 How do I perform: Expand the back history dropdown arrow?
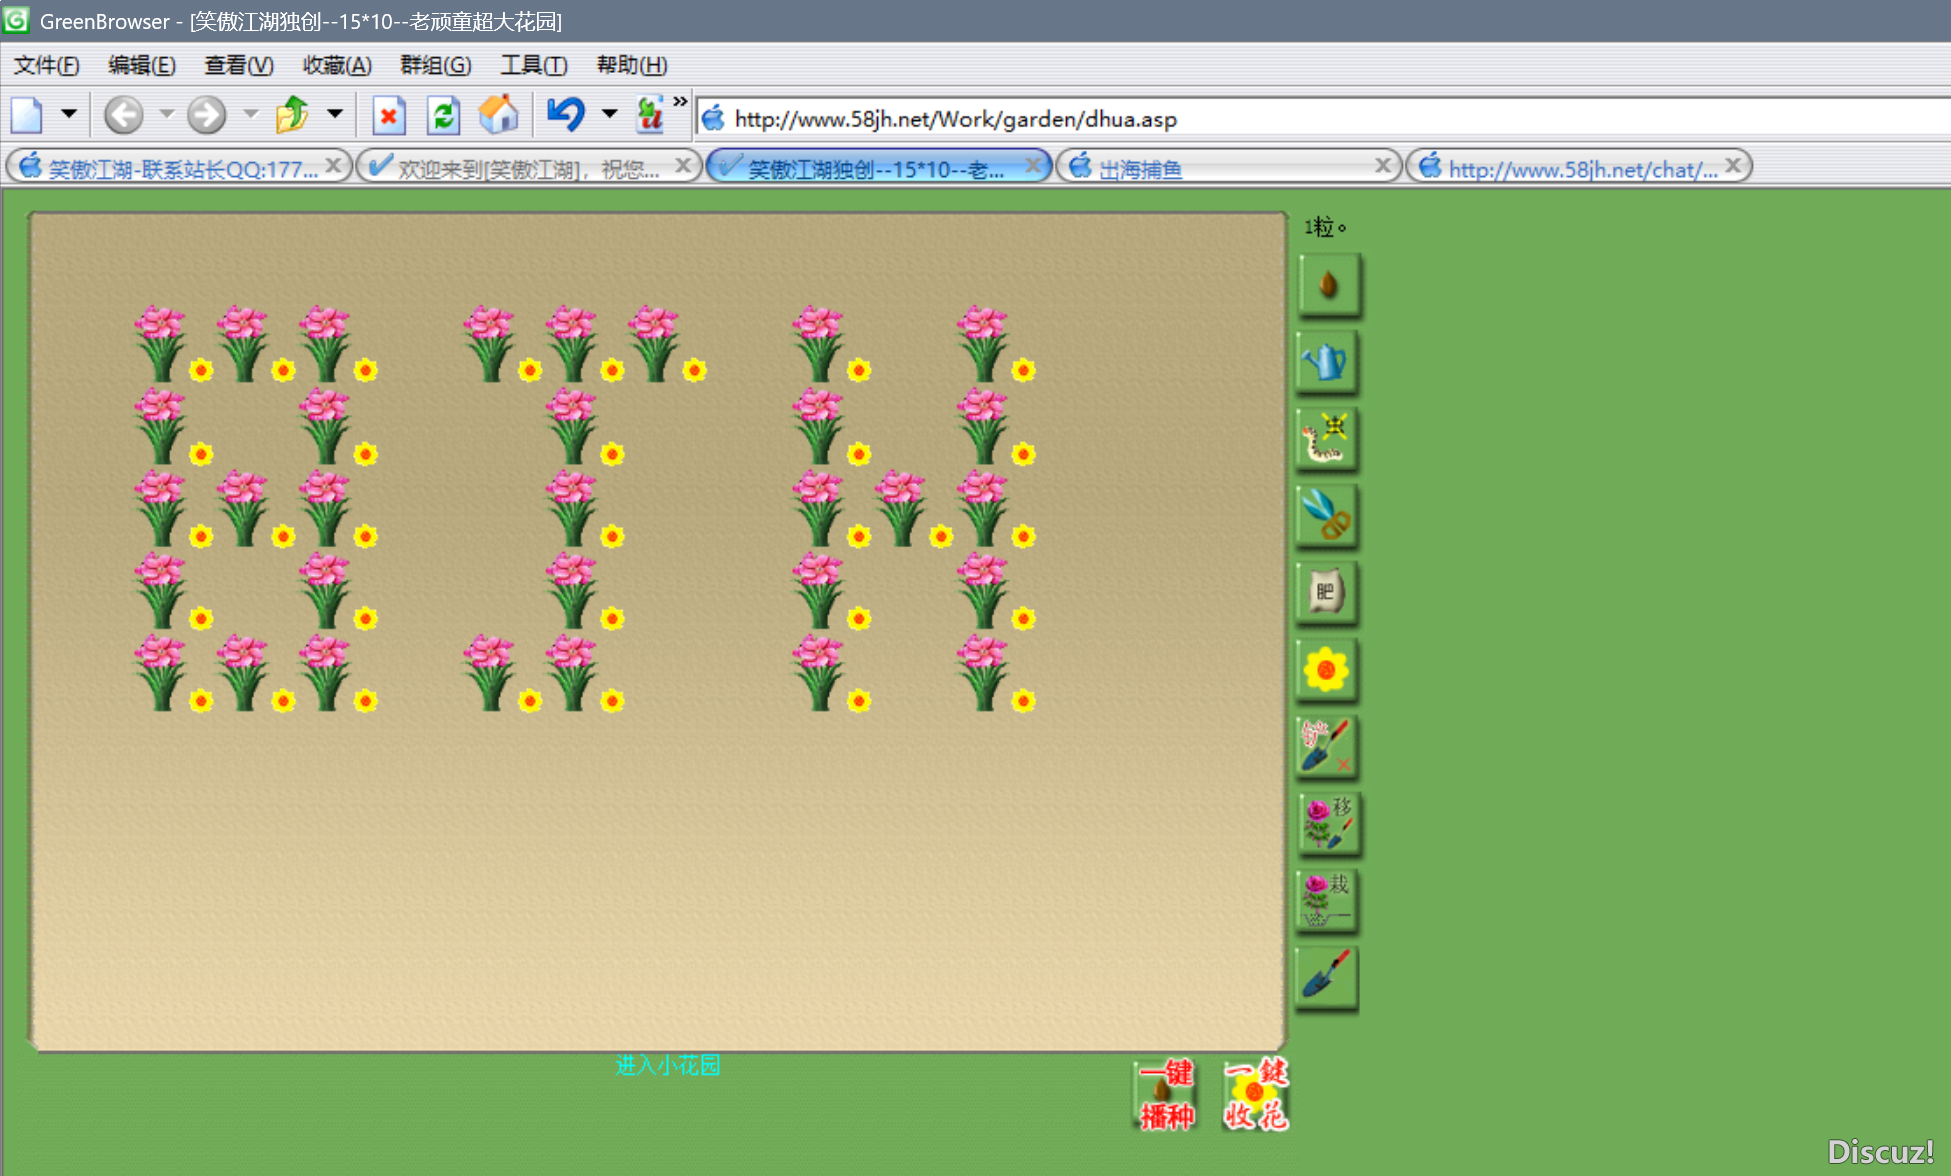[166, 114]
